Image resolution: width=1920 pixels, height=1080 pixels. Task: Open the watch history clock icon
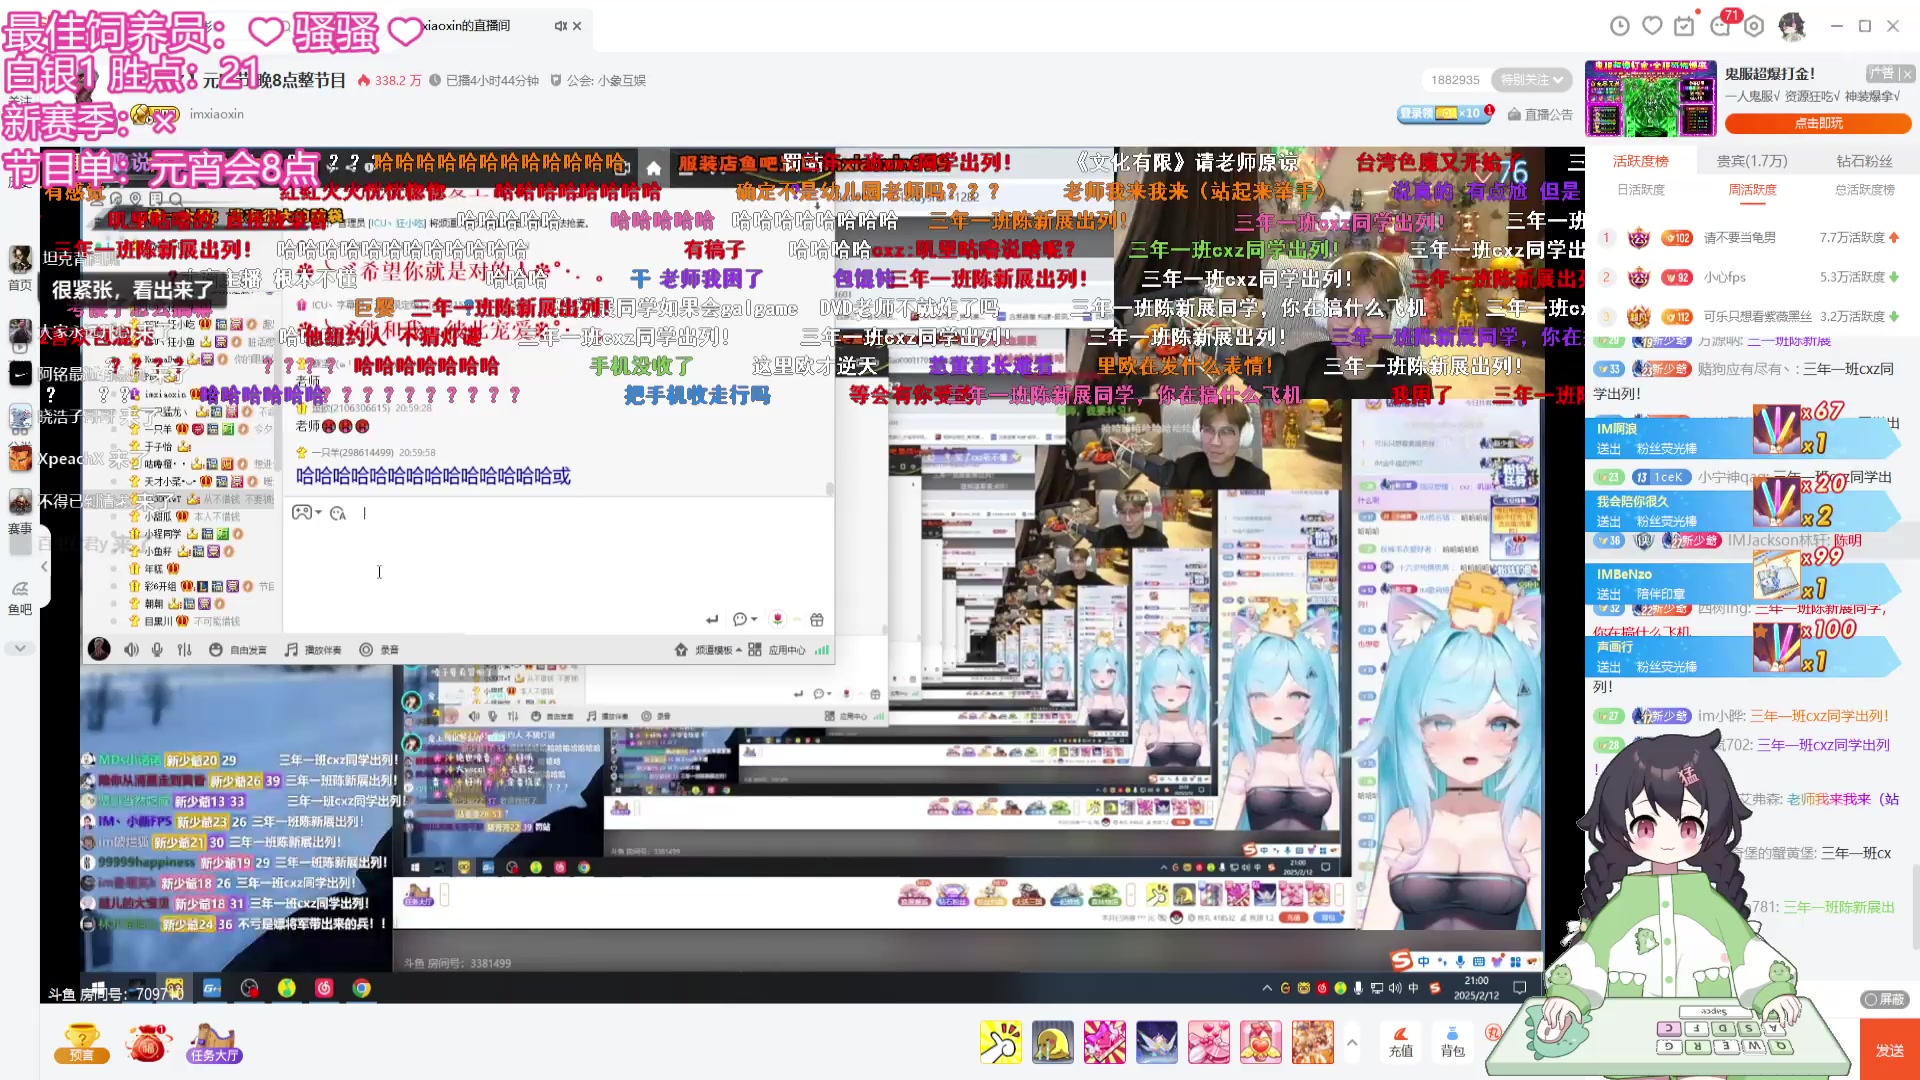click(x=1620, y=27)
